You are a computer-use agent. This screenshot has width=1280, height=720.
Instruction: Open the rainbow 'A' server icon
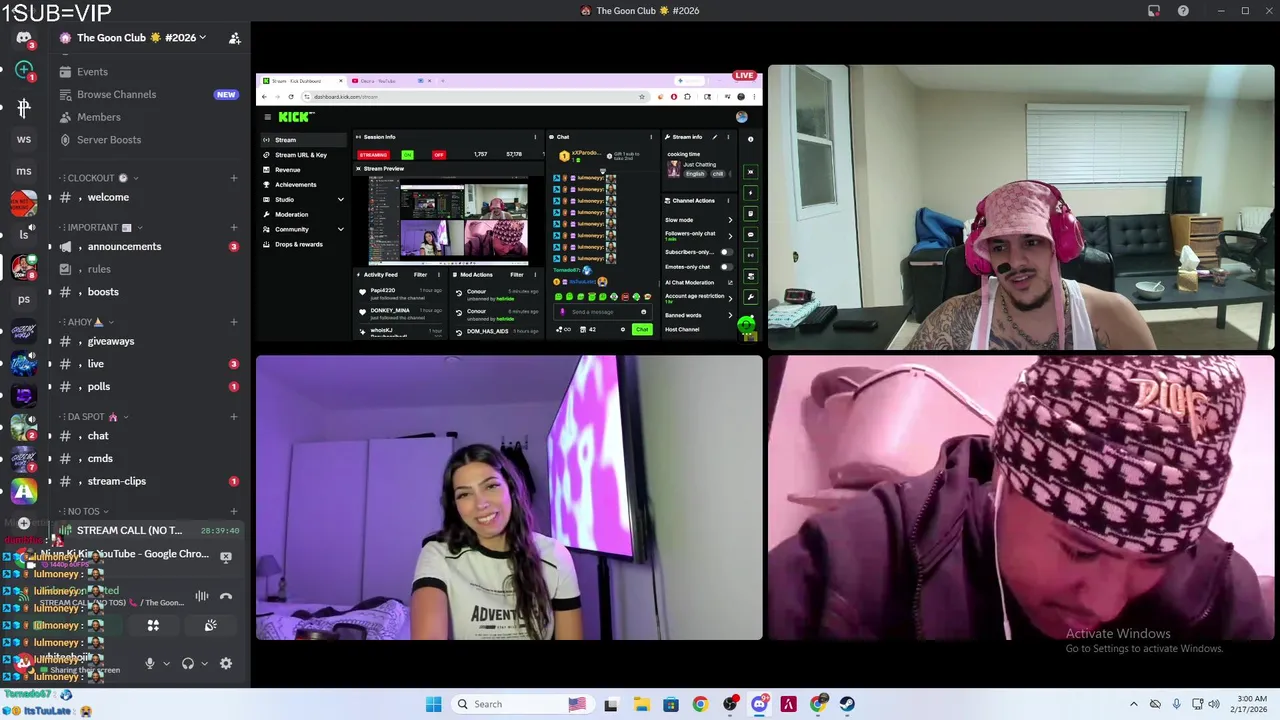click(24, 491)
